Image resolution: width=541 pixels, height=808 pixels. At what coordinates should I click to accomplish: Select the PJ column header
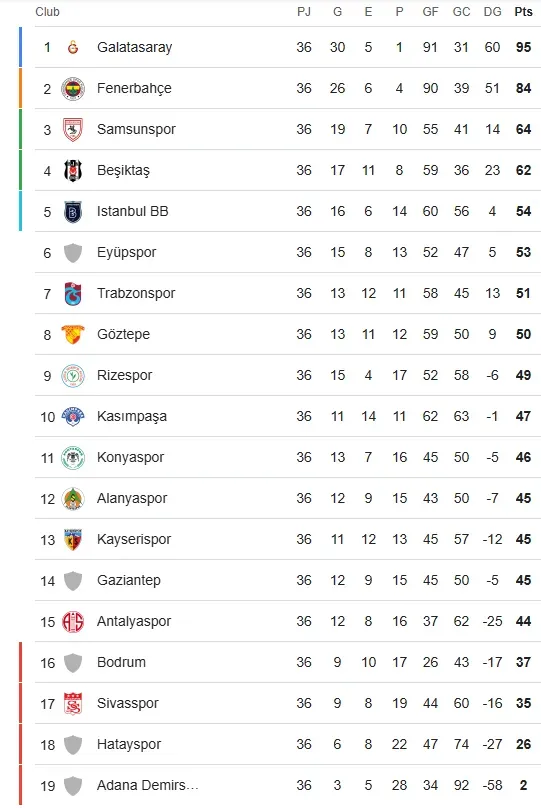[304, 11]
